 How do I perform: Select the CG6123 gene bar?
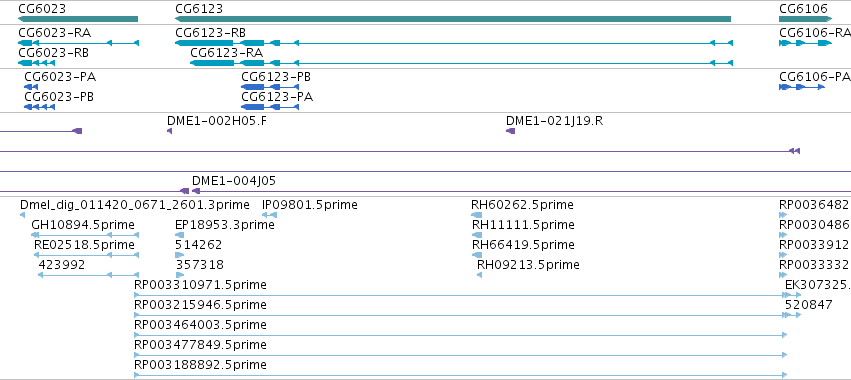point(453,19)
